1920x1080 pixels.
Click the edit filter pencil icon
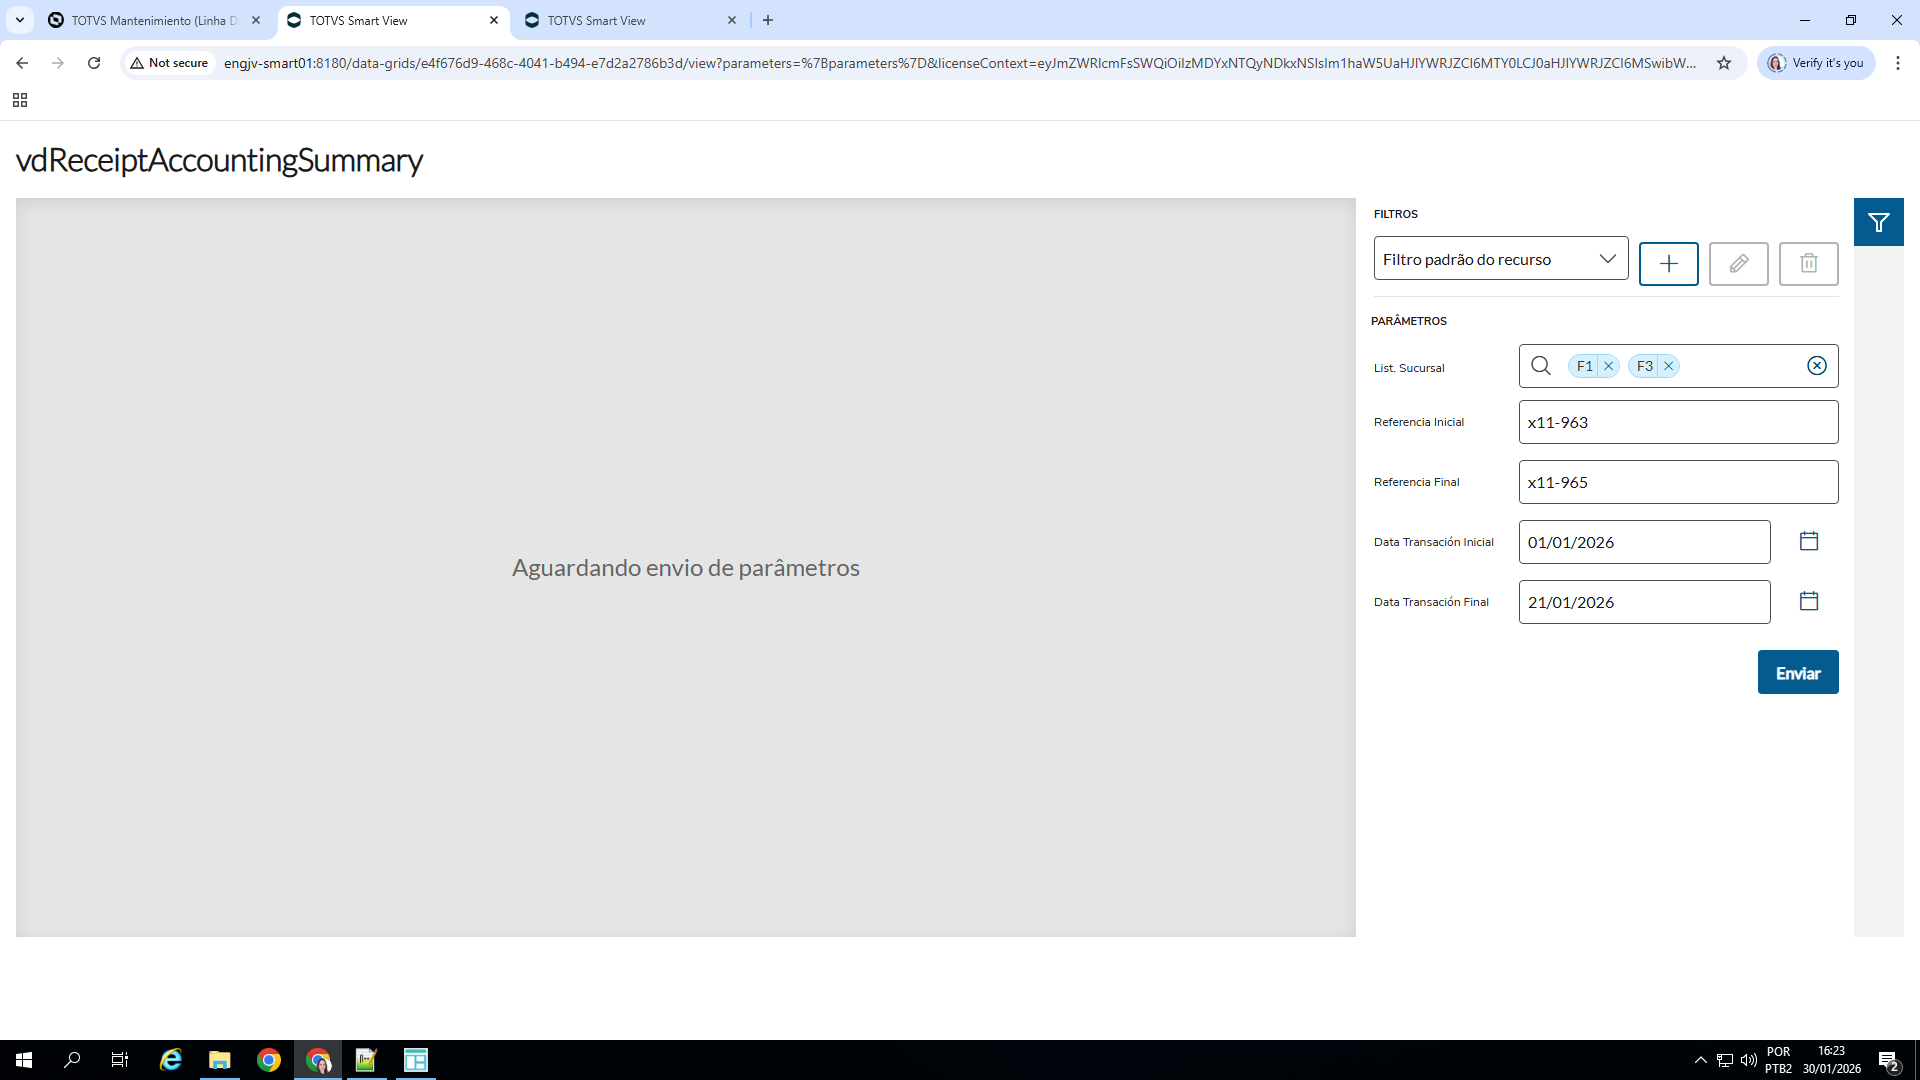1738,263
